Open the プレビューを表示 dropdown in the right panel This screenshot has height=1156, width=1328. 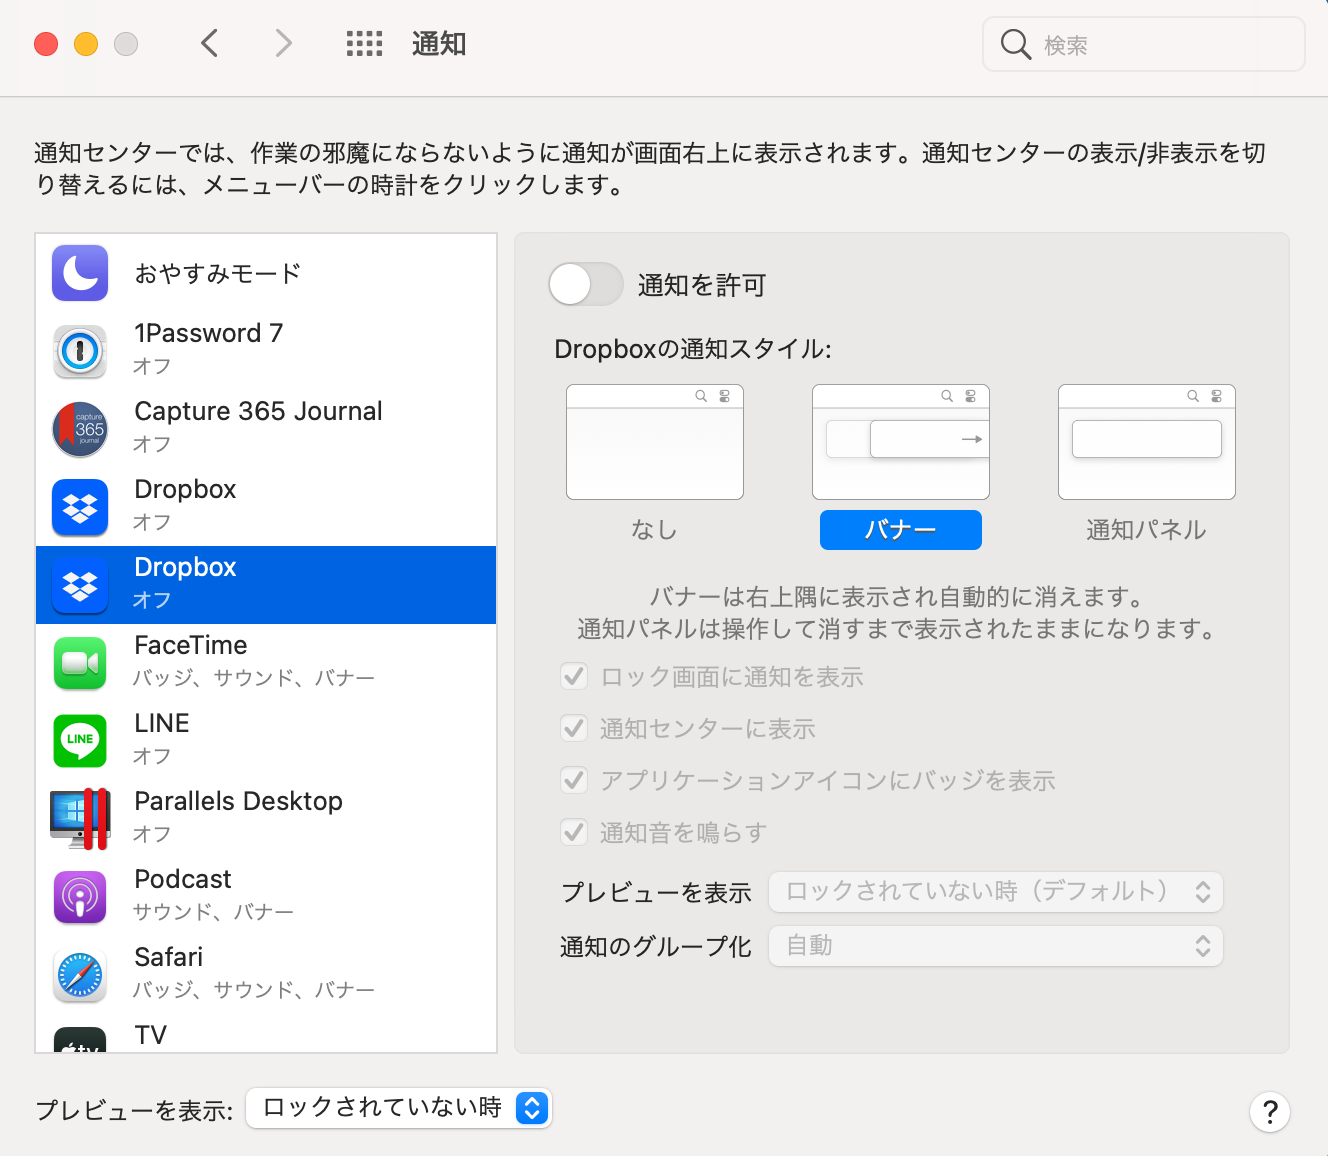[x=995, y=892]
